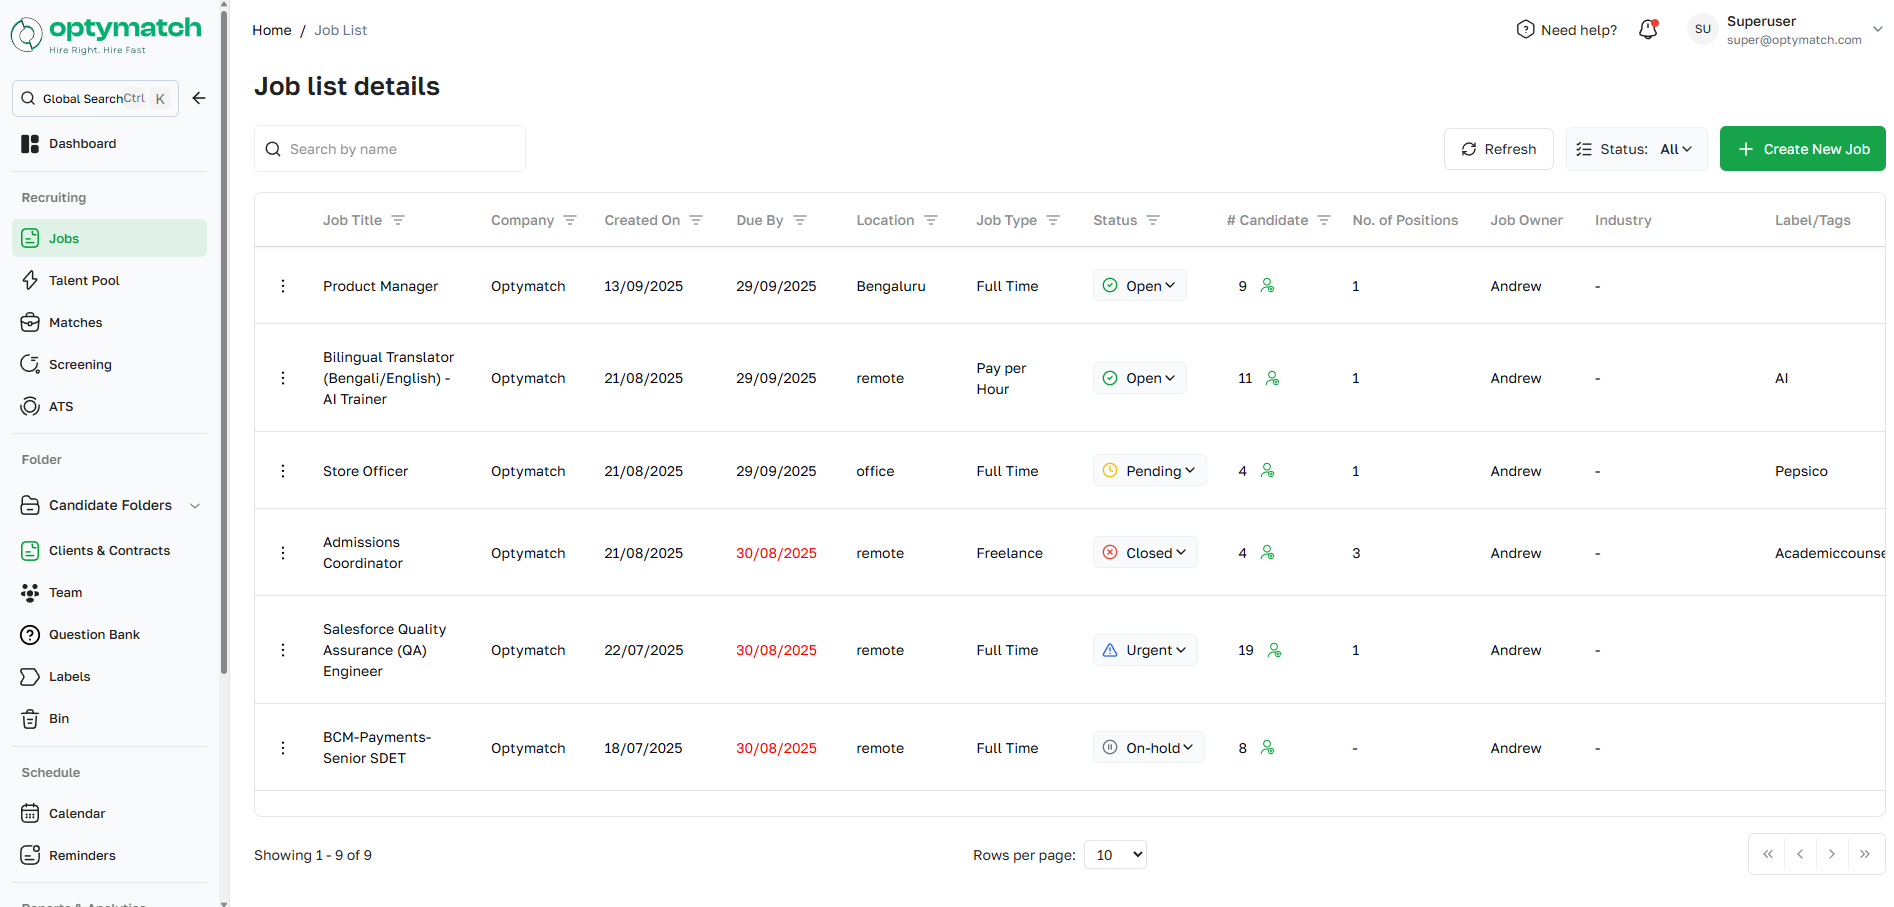Navigate to Question Bank
The height and width of the screenshot is (907, 1894).
tap(94, 635)
